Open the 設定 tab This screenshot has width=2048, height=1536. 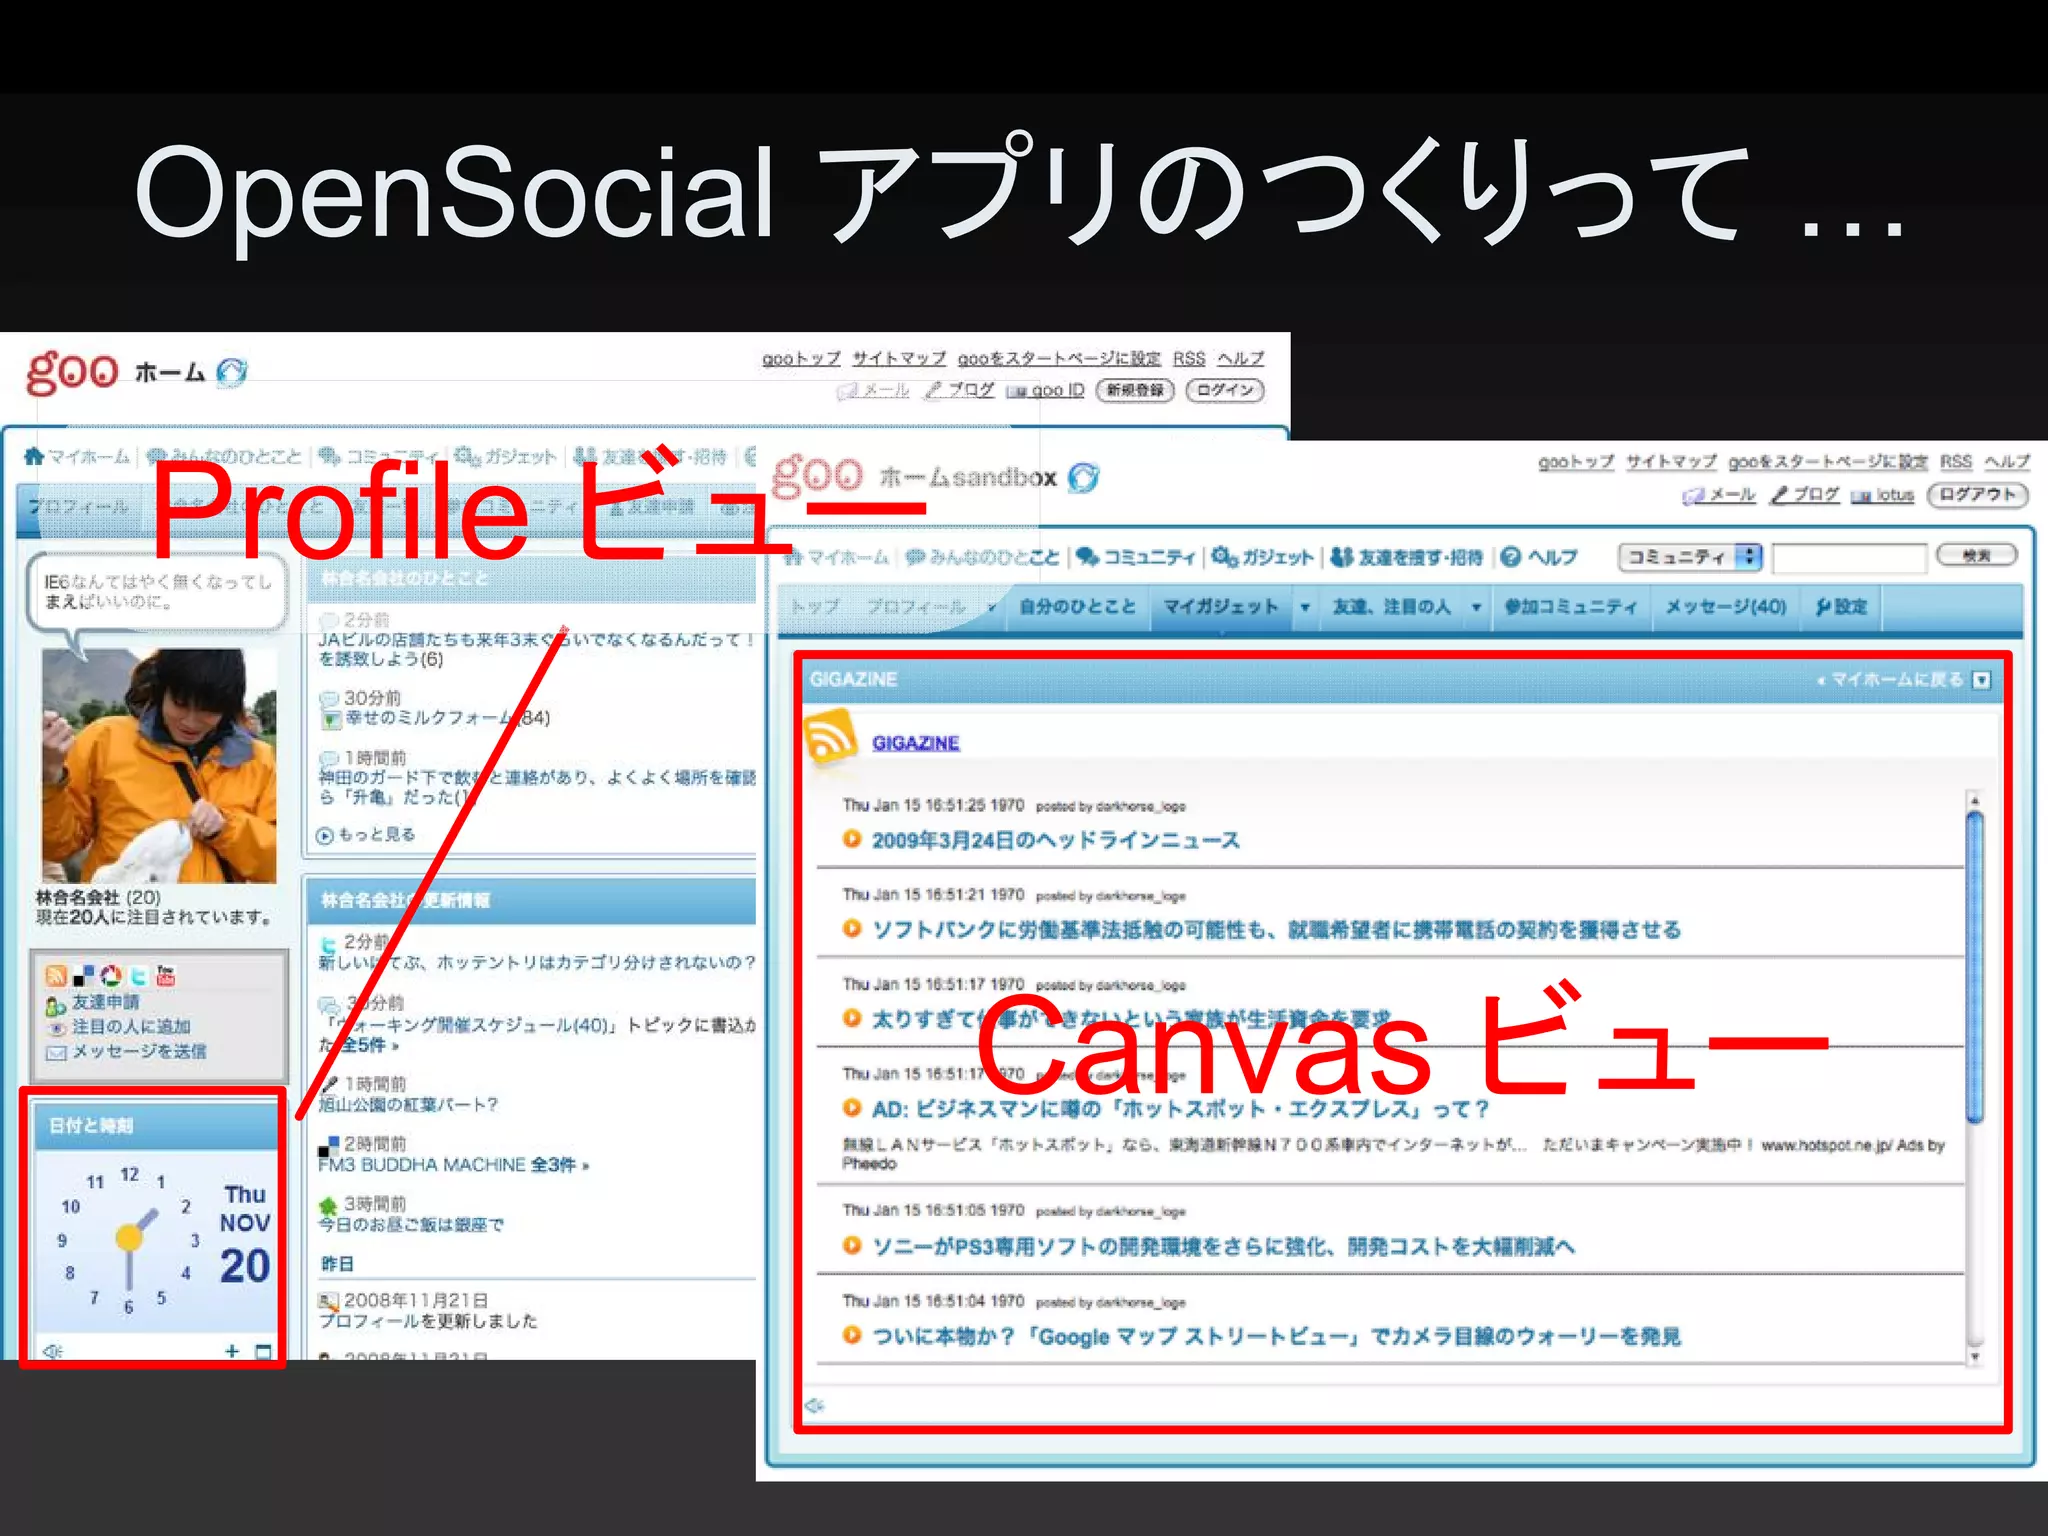pos(1841,607)
